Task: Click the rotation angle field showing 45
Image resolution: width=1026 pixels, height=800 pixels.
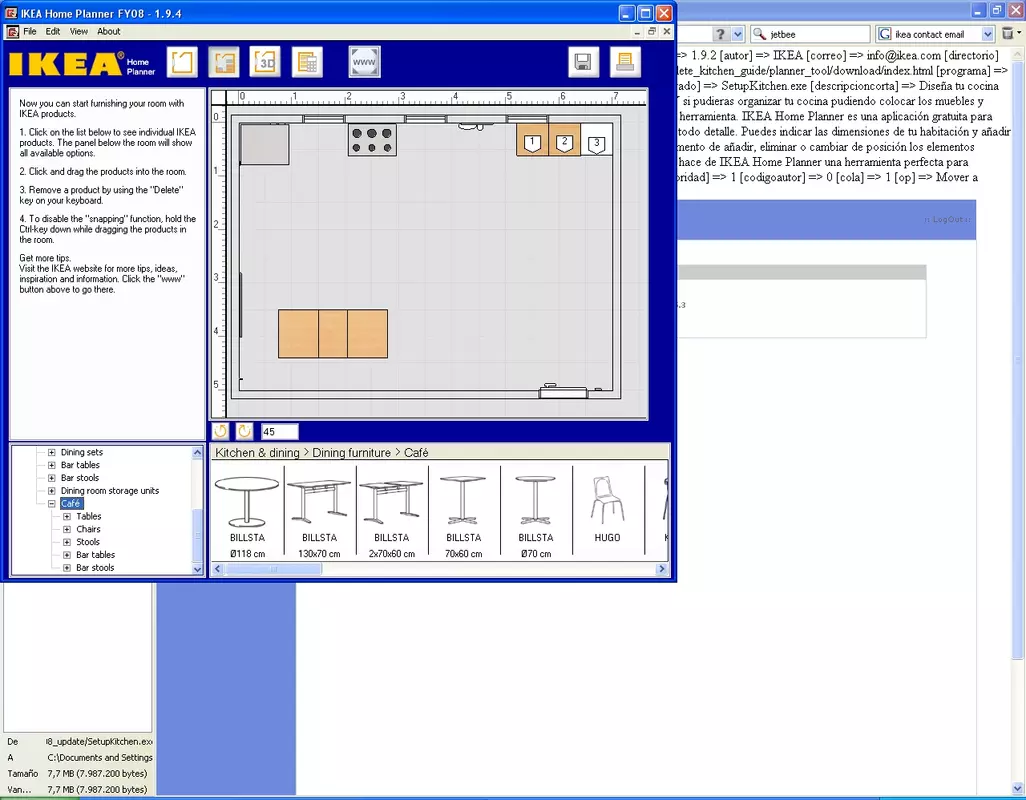Action: tap(279, 432)
